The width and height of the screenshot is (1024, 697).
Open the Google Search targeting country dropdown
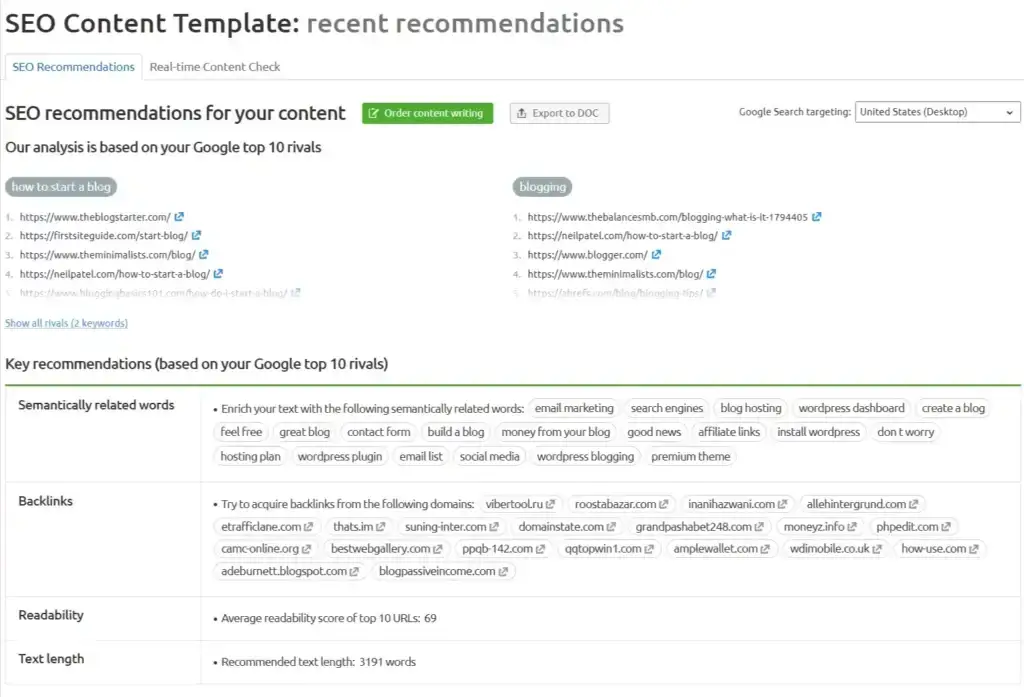[x=935, y=111]
